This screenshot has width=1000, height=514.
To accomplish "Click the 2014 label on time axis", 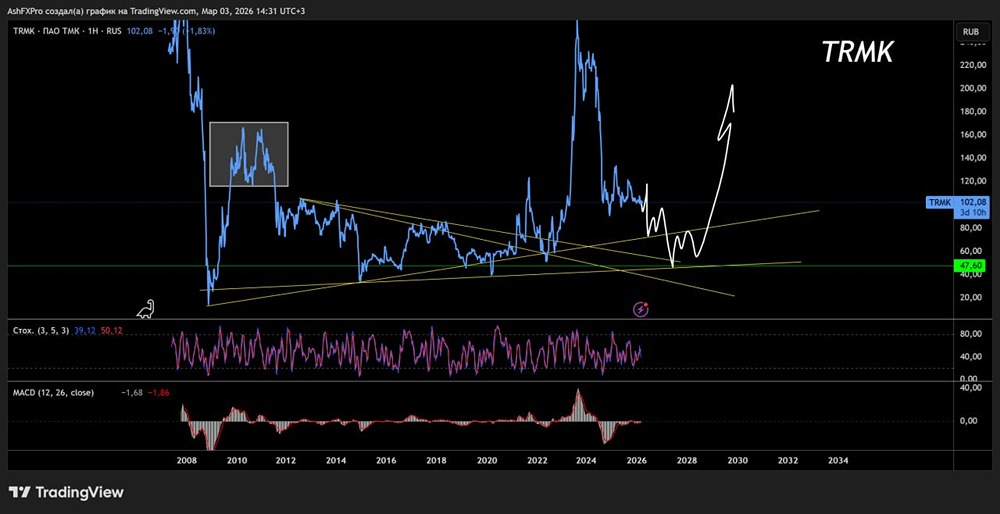I will click(x=336, y=460).
